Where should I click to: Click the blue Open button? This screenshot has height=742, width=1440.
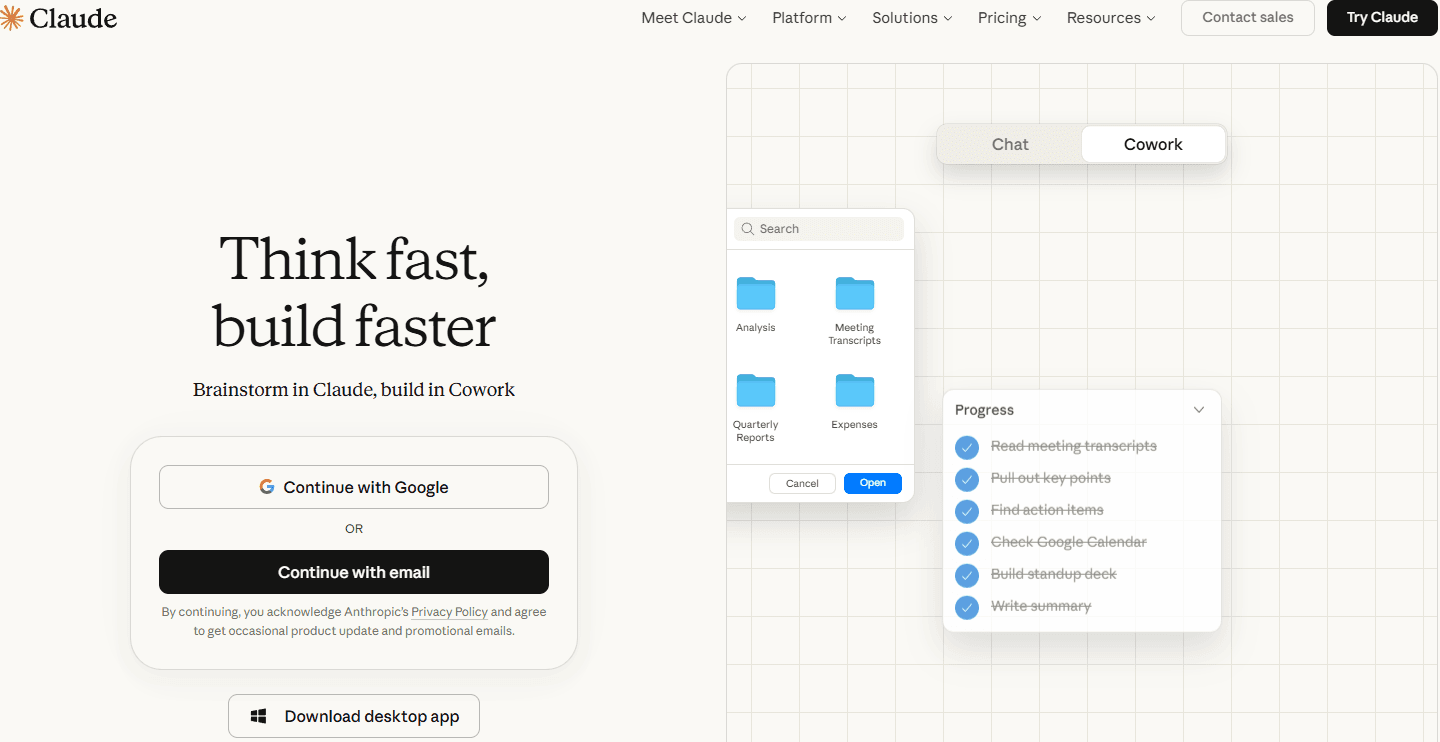[x=872, y=483]
